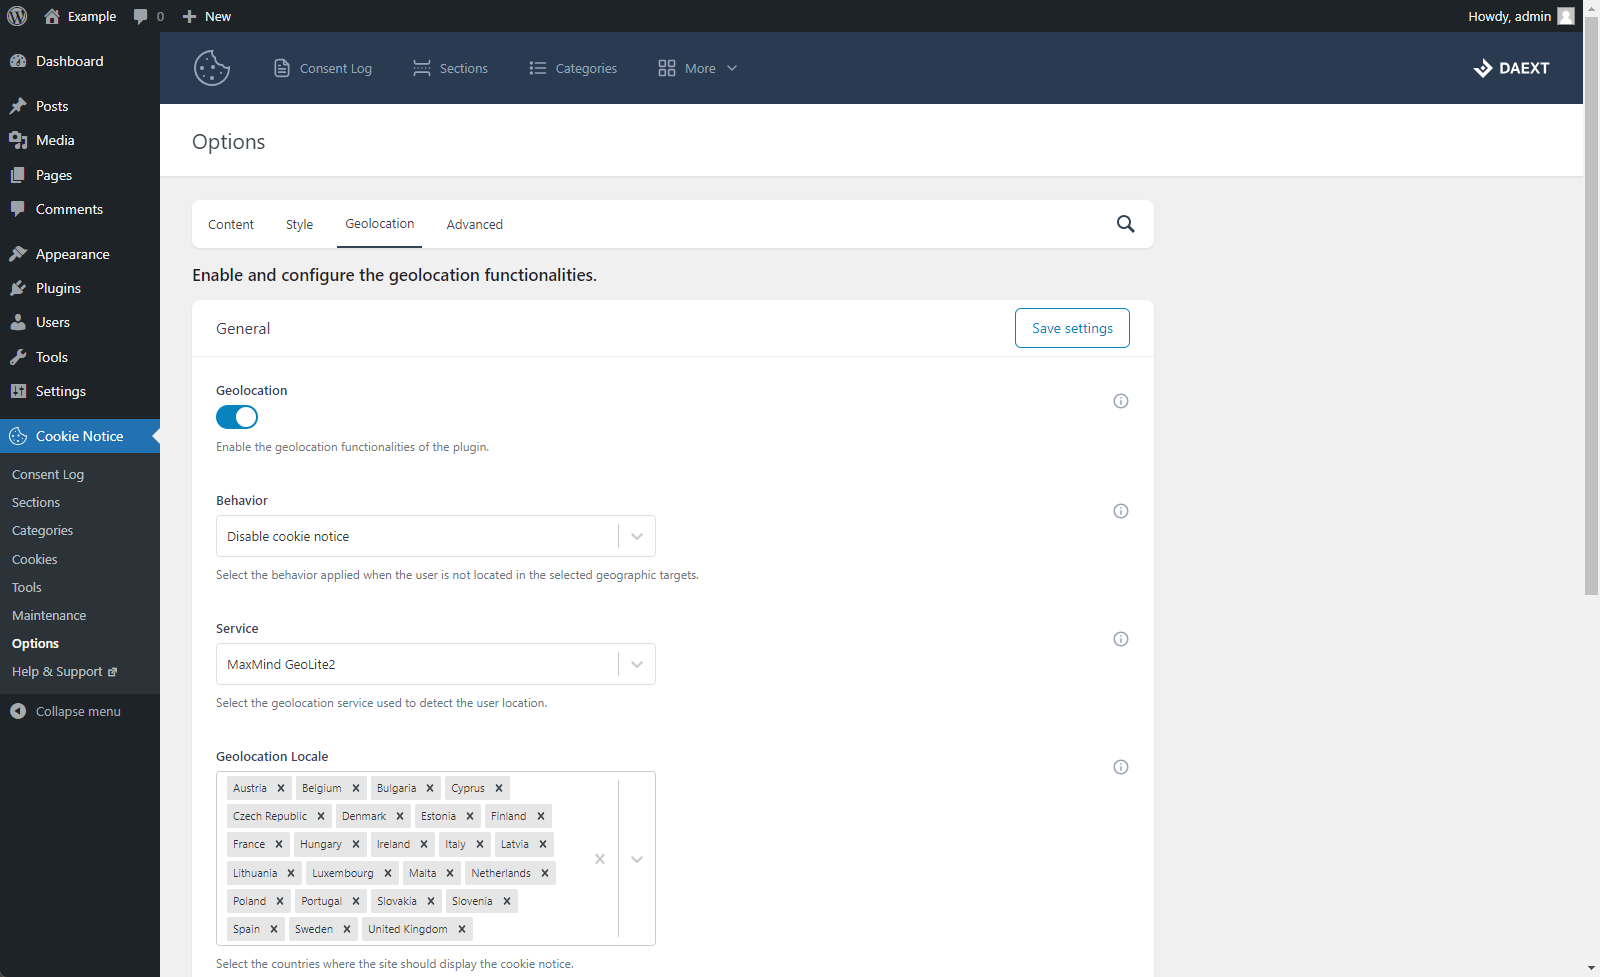The height and width of the screenshot is (977, 1600).
Task: Remove Italy tag
Action: (x=480, y=844)
